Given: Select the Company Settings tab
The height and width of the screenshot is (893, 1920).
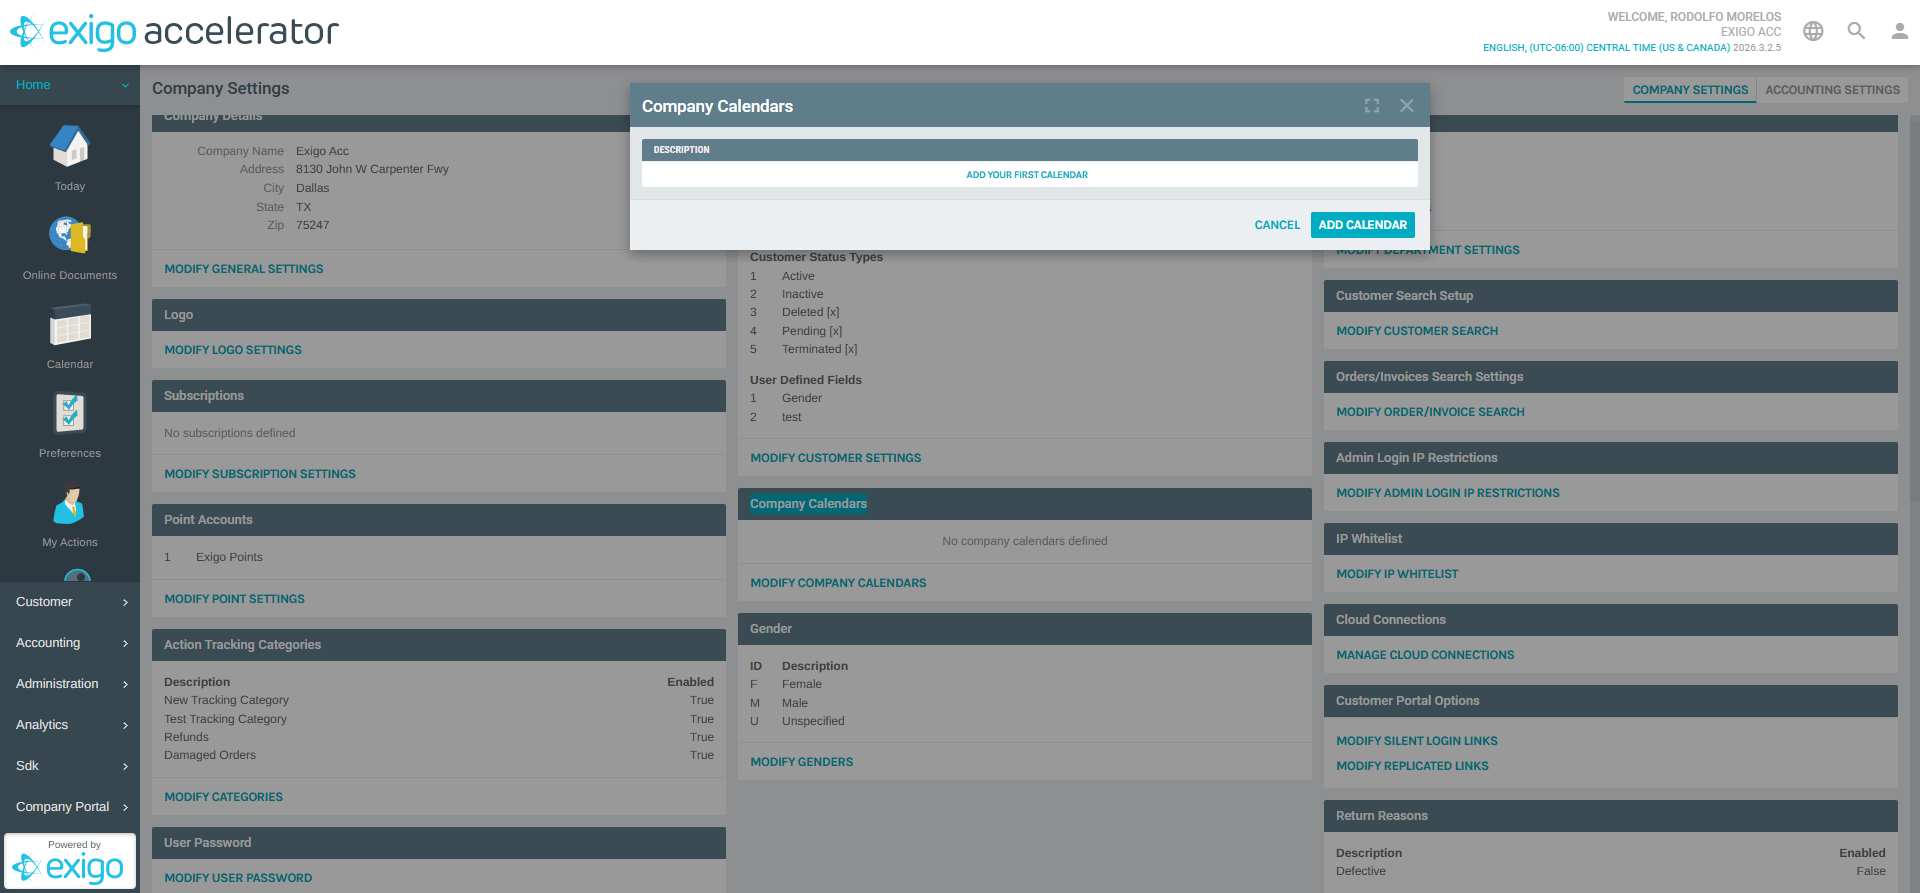Looking at the screenshot, I should click(x=1690, y=90).
